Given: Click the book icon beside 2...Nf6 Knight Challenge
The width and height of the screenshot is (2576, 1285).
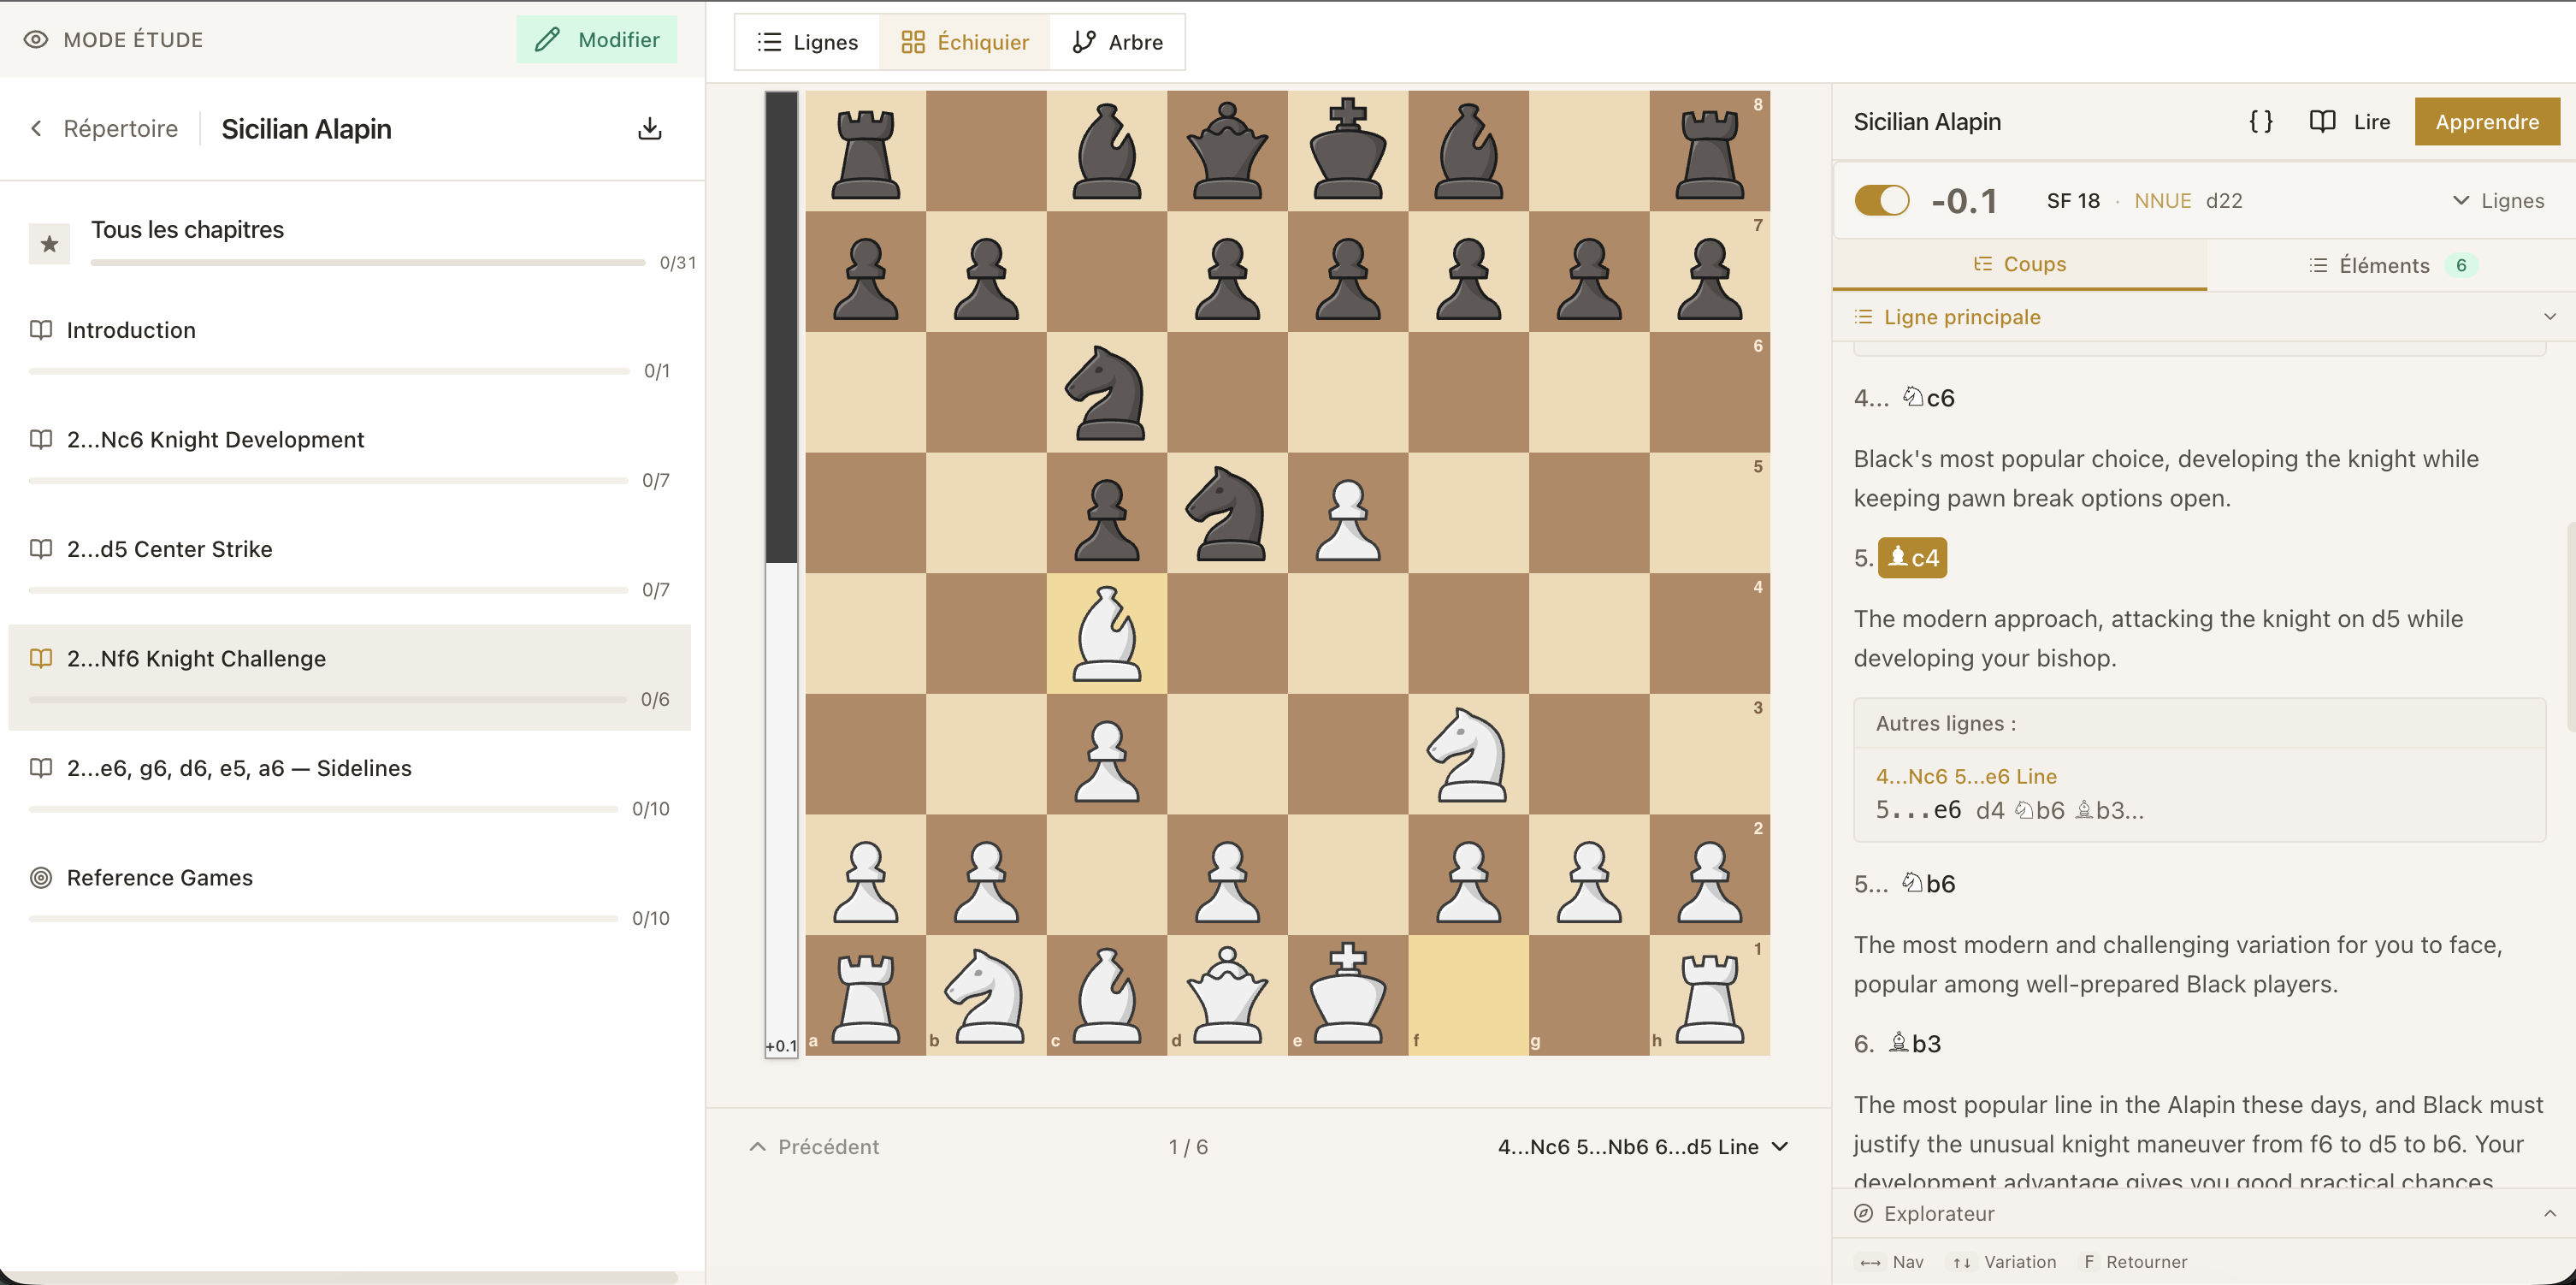Looking at the screenshot, I should click(41, 658).
